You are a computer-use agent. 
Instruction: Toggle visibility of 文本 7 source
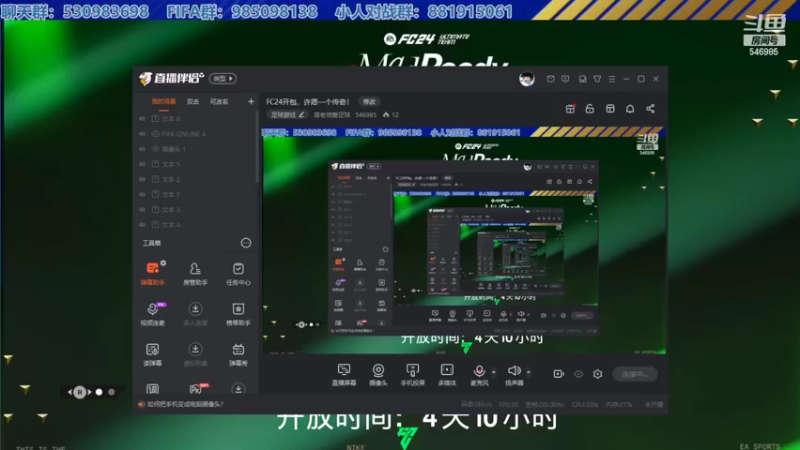142,194
